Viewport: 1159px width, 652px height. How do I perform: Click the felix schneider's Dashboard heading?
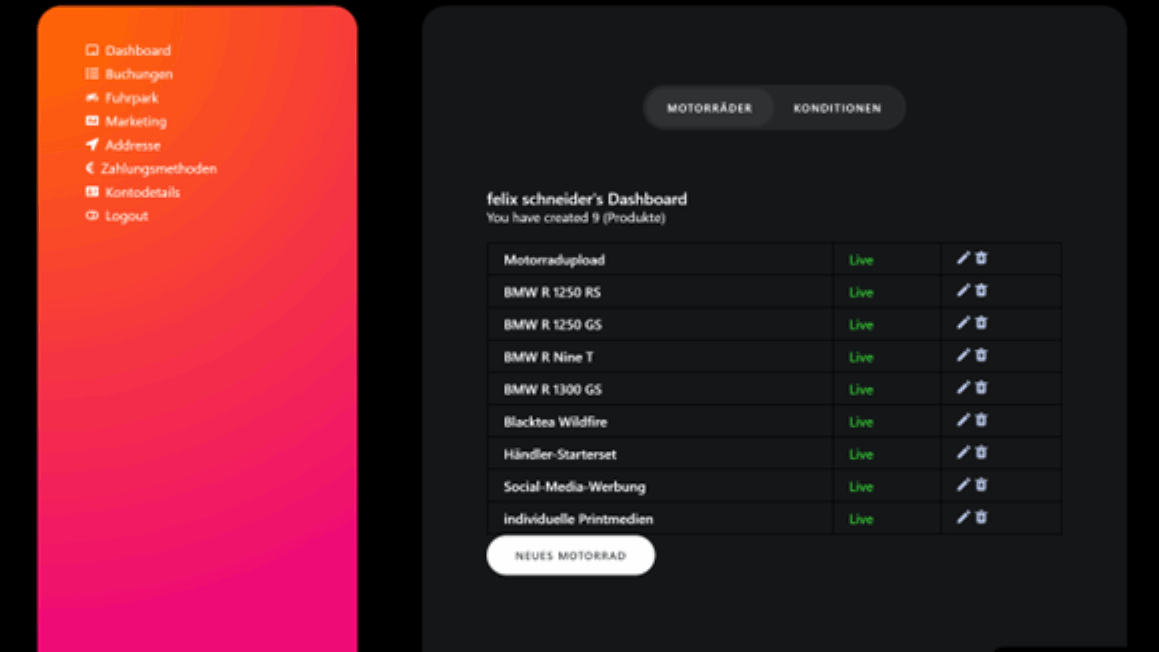587,199
